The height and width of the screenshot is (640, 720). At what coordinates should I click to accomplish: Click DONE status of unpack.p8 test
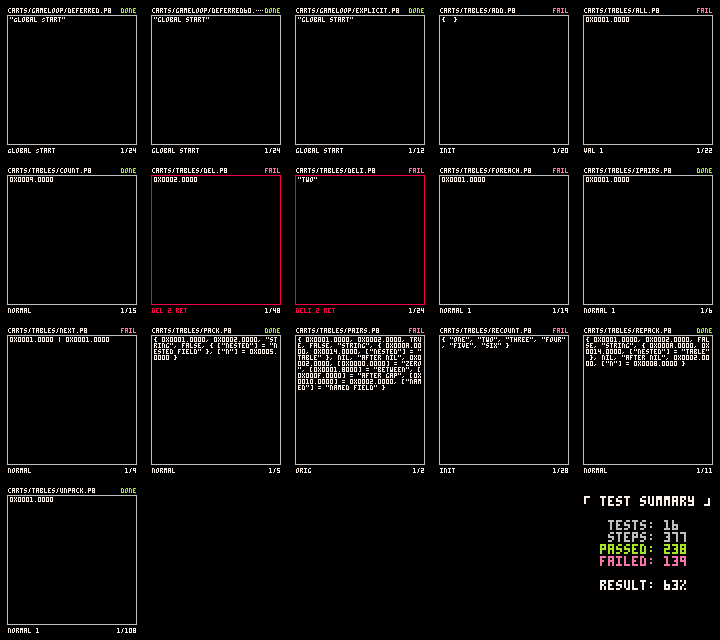click(x=129, y=491)
